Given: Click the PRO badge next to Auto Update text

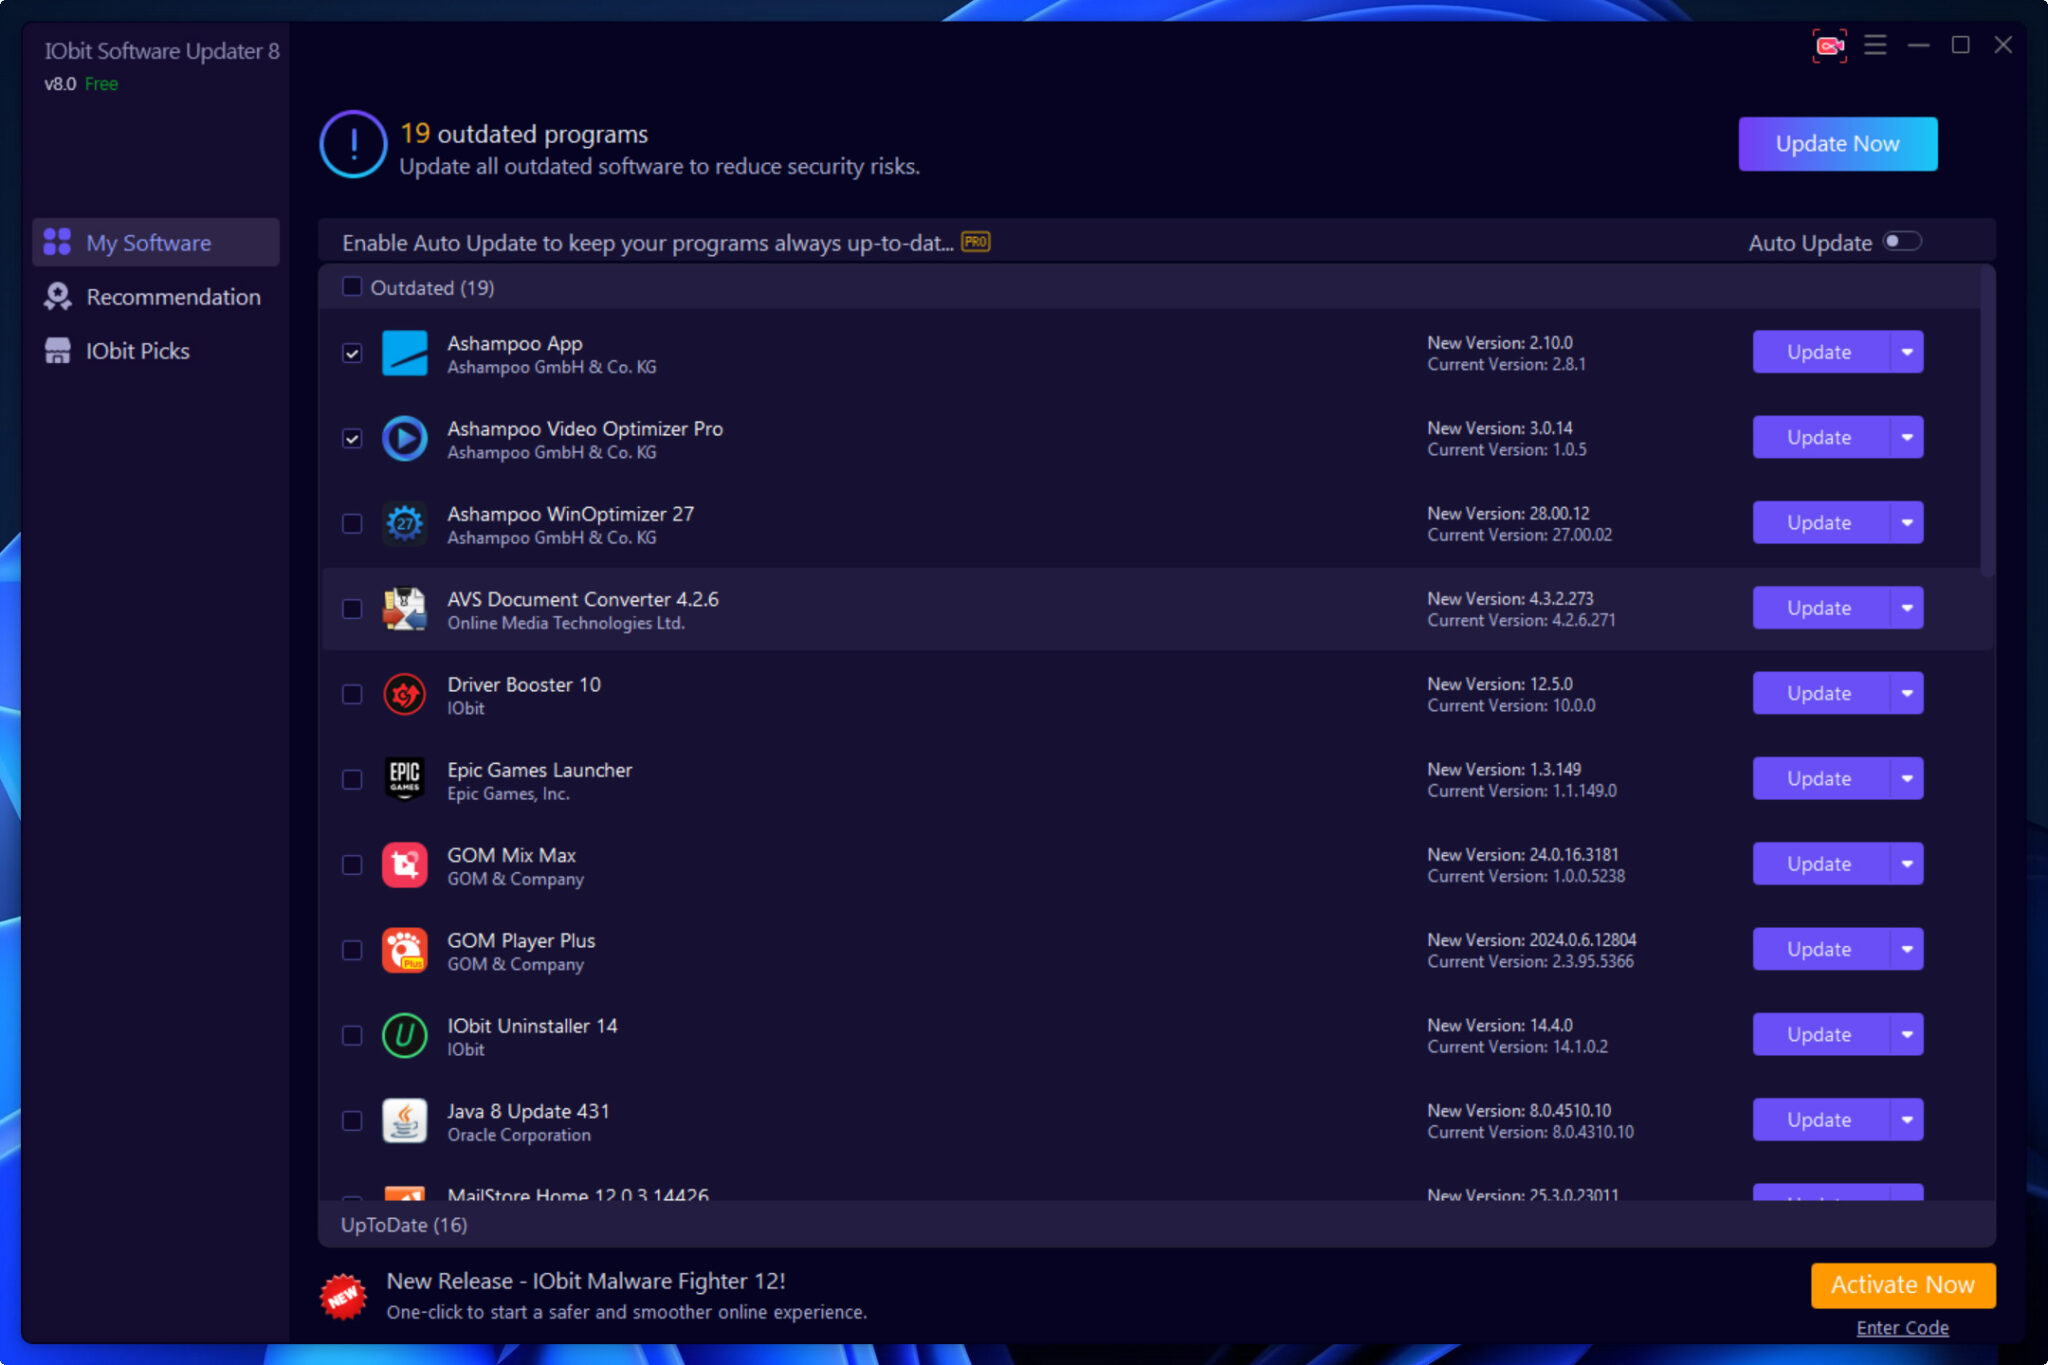Looking at the screenshot, I should (x=975, y=241).
